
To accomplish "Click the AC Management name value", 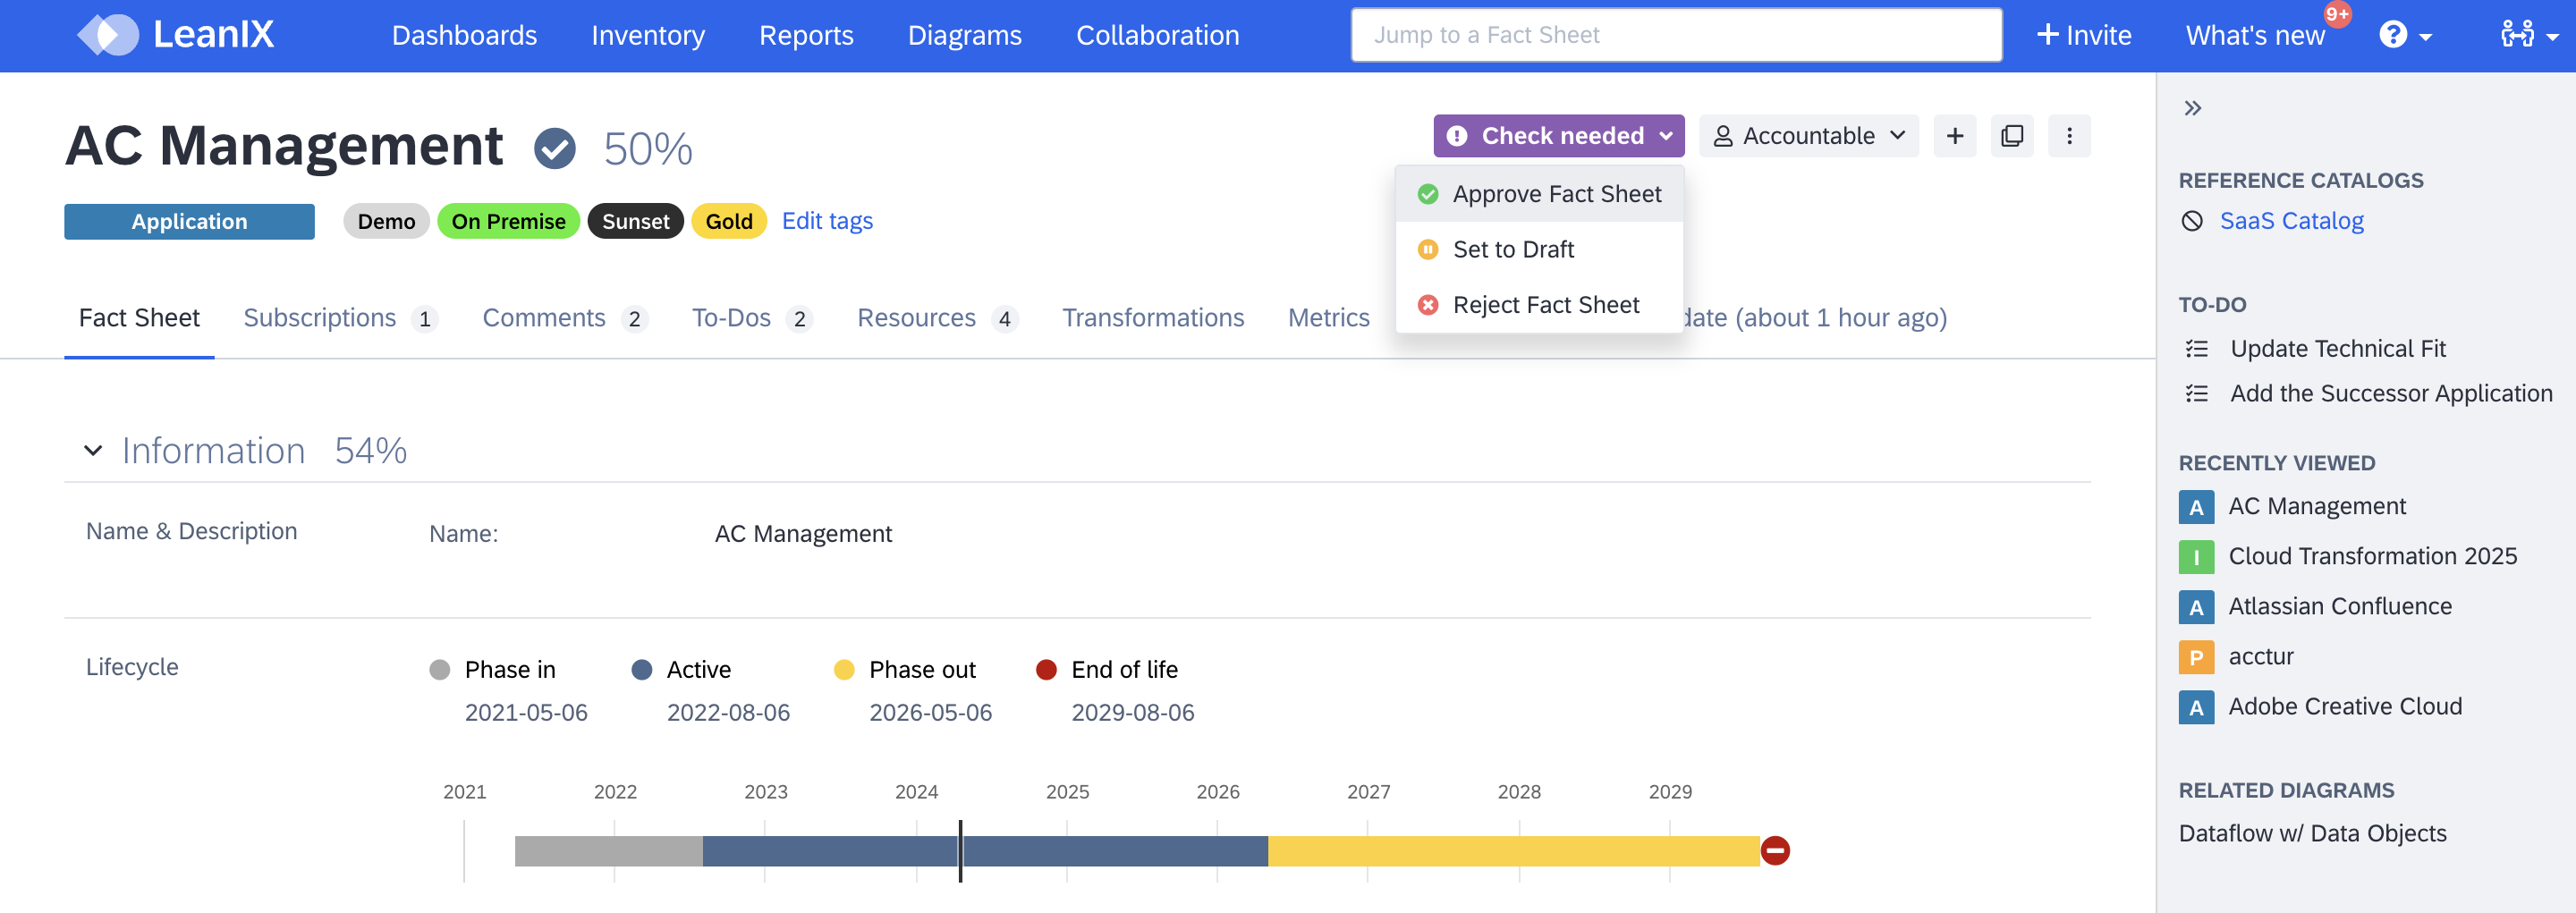I will [x=803, y=534].
